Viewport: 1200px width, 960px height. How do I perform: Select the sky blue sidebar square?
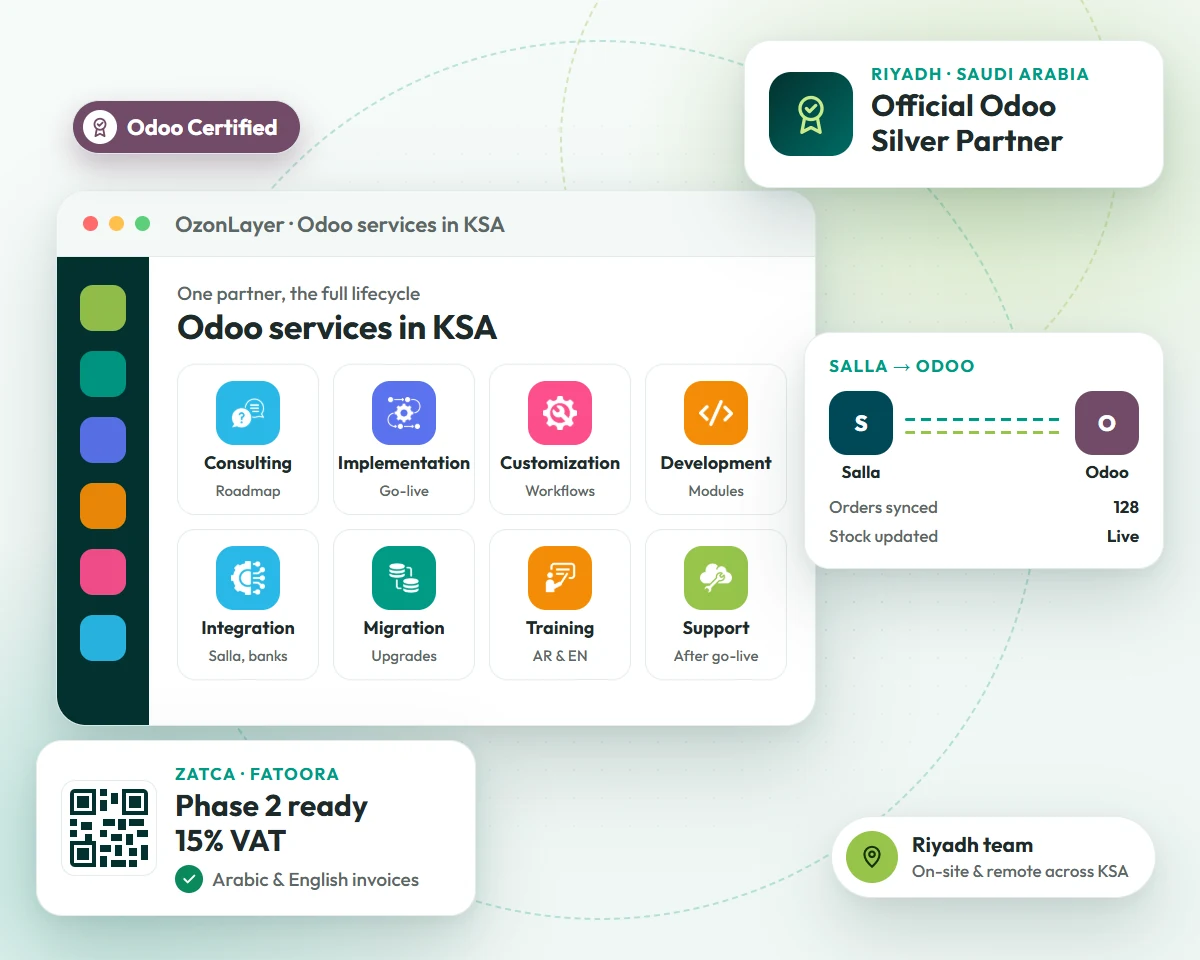pyautogui.click(x=103, y=638)
